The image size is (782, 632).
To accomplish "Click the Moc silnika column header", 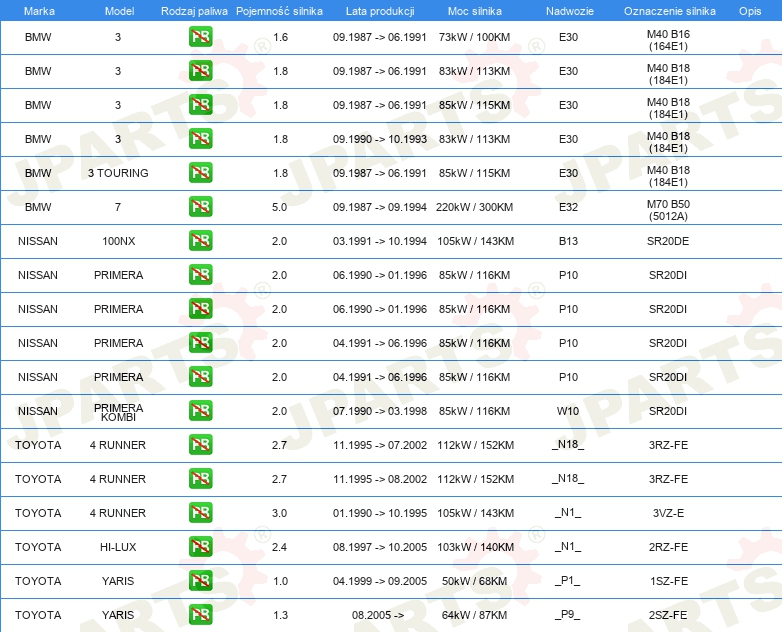I will 475,11.
